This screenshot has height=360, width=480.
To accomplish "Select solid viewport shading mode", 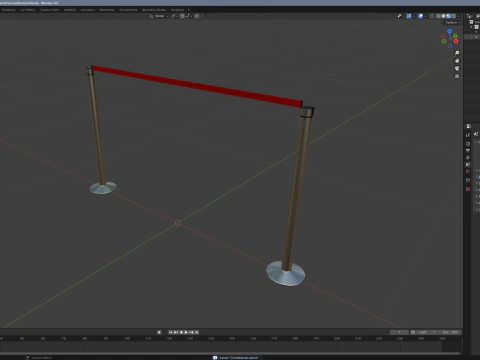I will click(443, 16).
